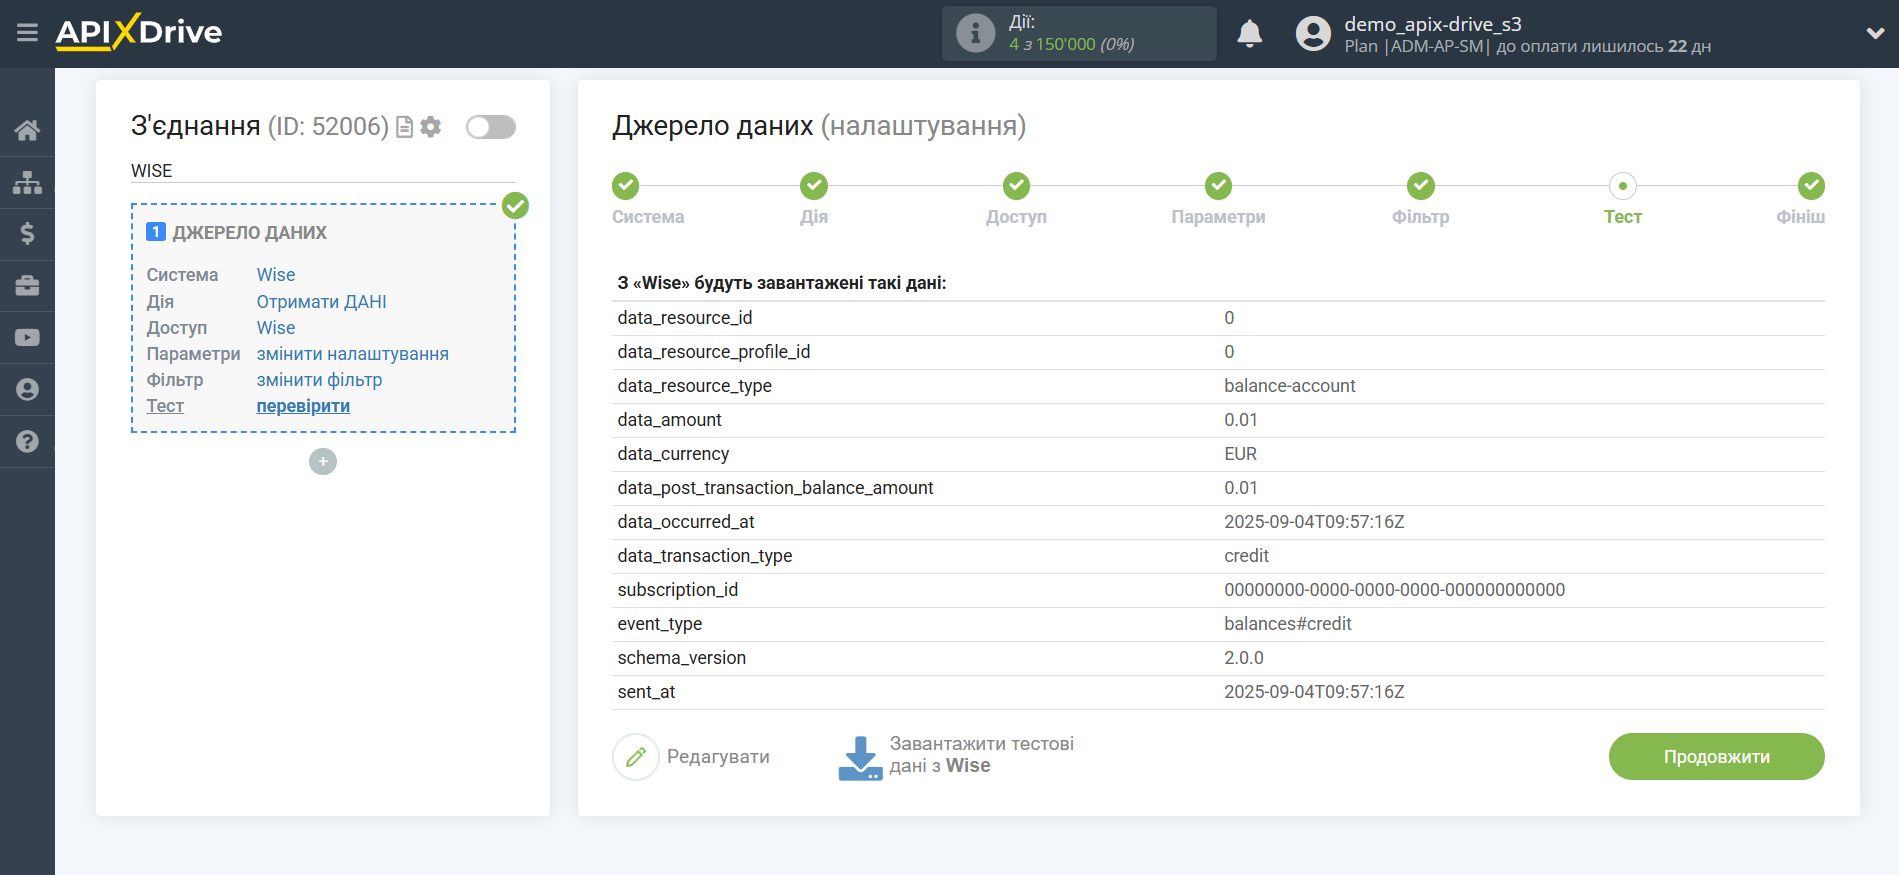Click the data_currency EUR value
The image size is (1899, 875).
pyautogui.click(x=1240, y=454)
